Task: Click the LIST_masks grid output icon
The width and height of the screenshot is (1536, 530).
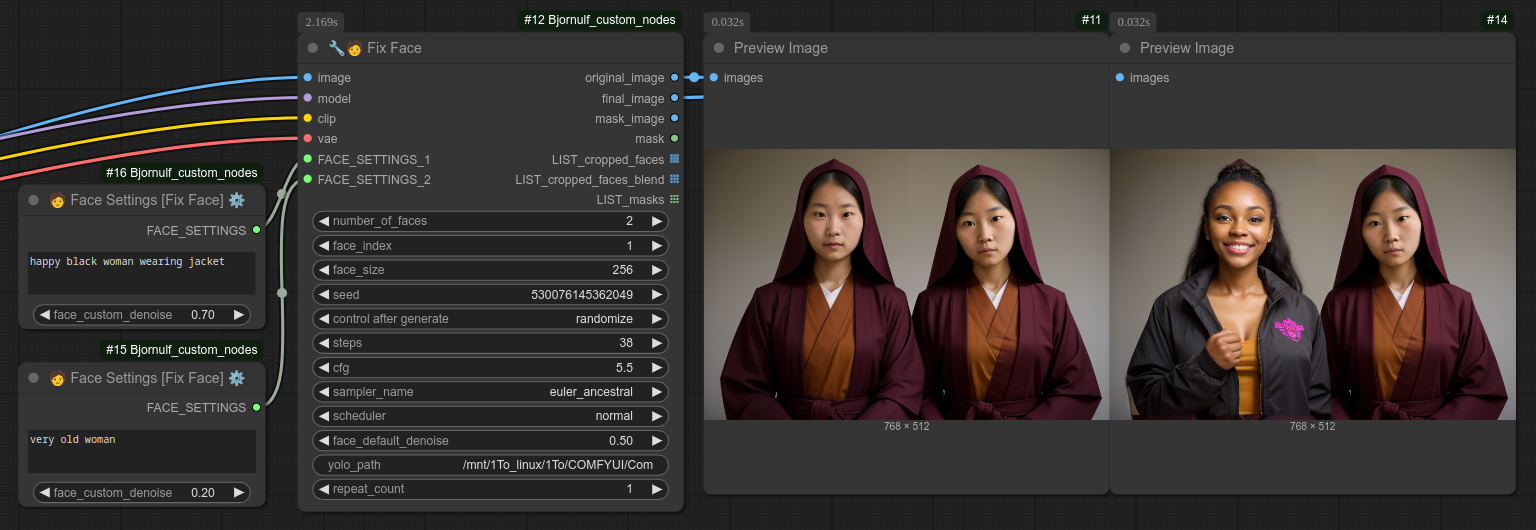Action: (674, 200)
